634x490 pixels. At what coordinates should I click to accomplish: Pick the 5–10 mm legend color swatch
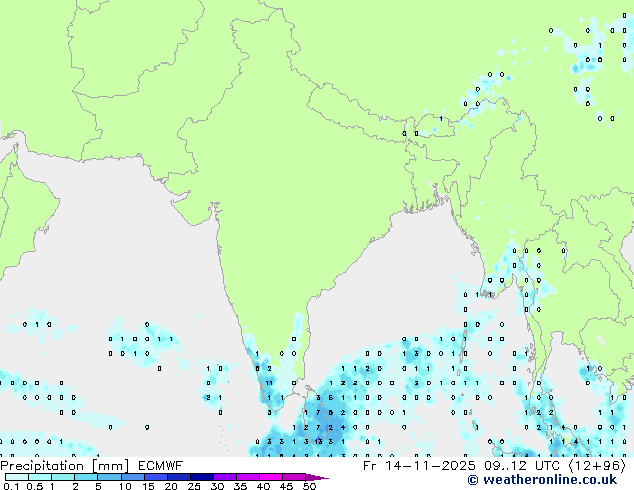pos(109,477)
